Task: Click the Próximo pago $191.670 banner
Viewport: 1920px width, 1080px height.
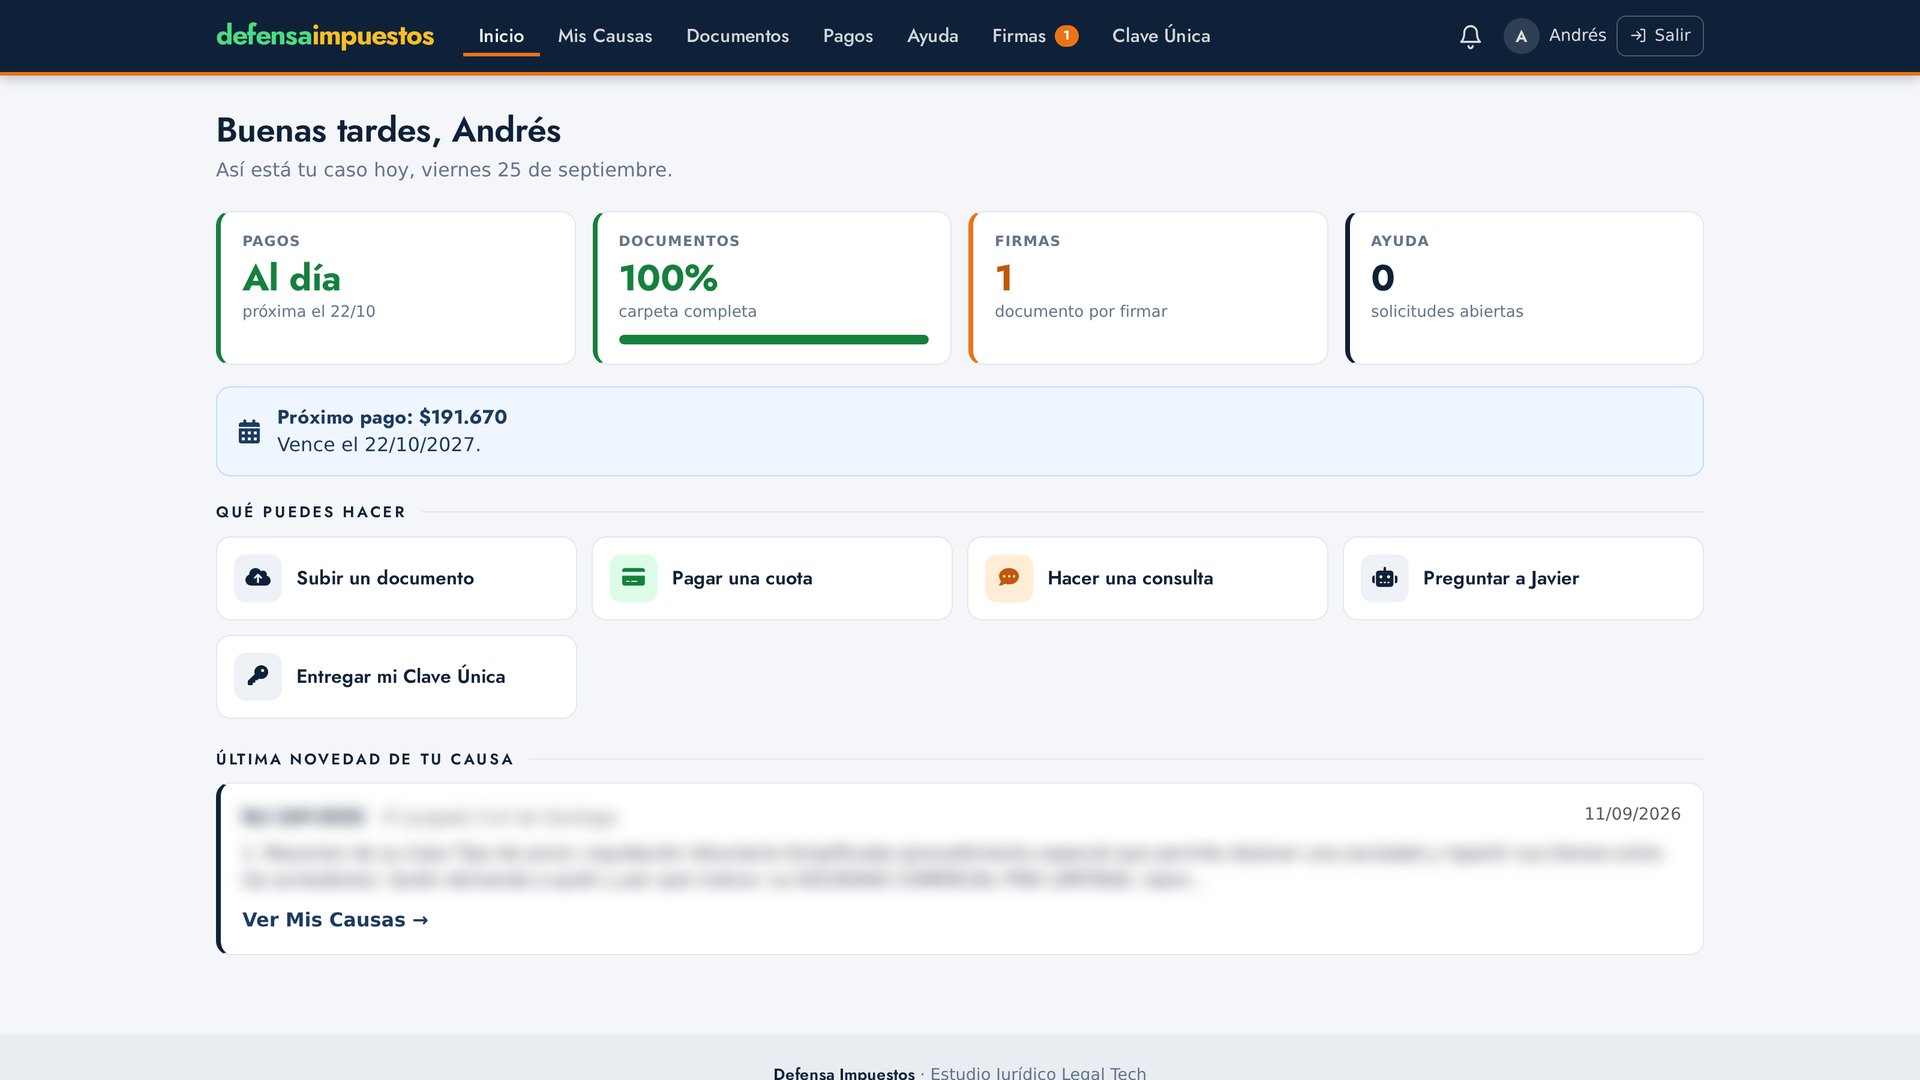Action: 960,431
